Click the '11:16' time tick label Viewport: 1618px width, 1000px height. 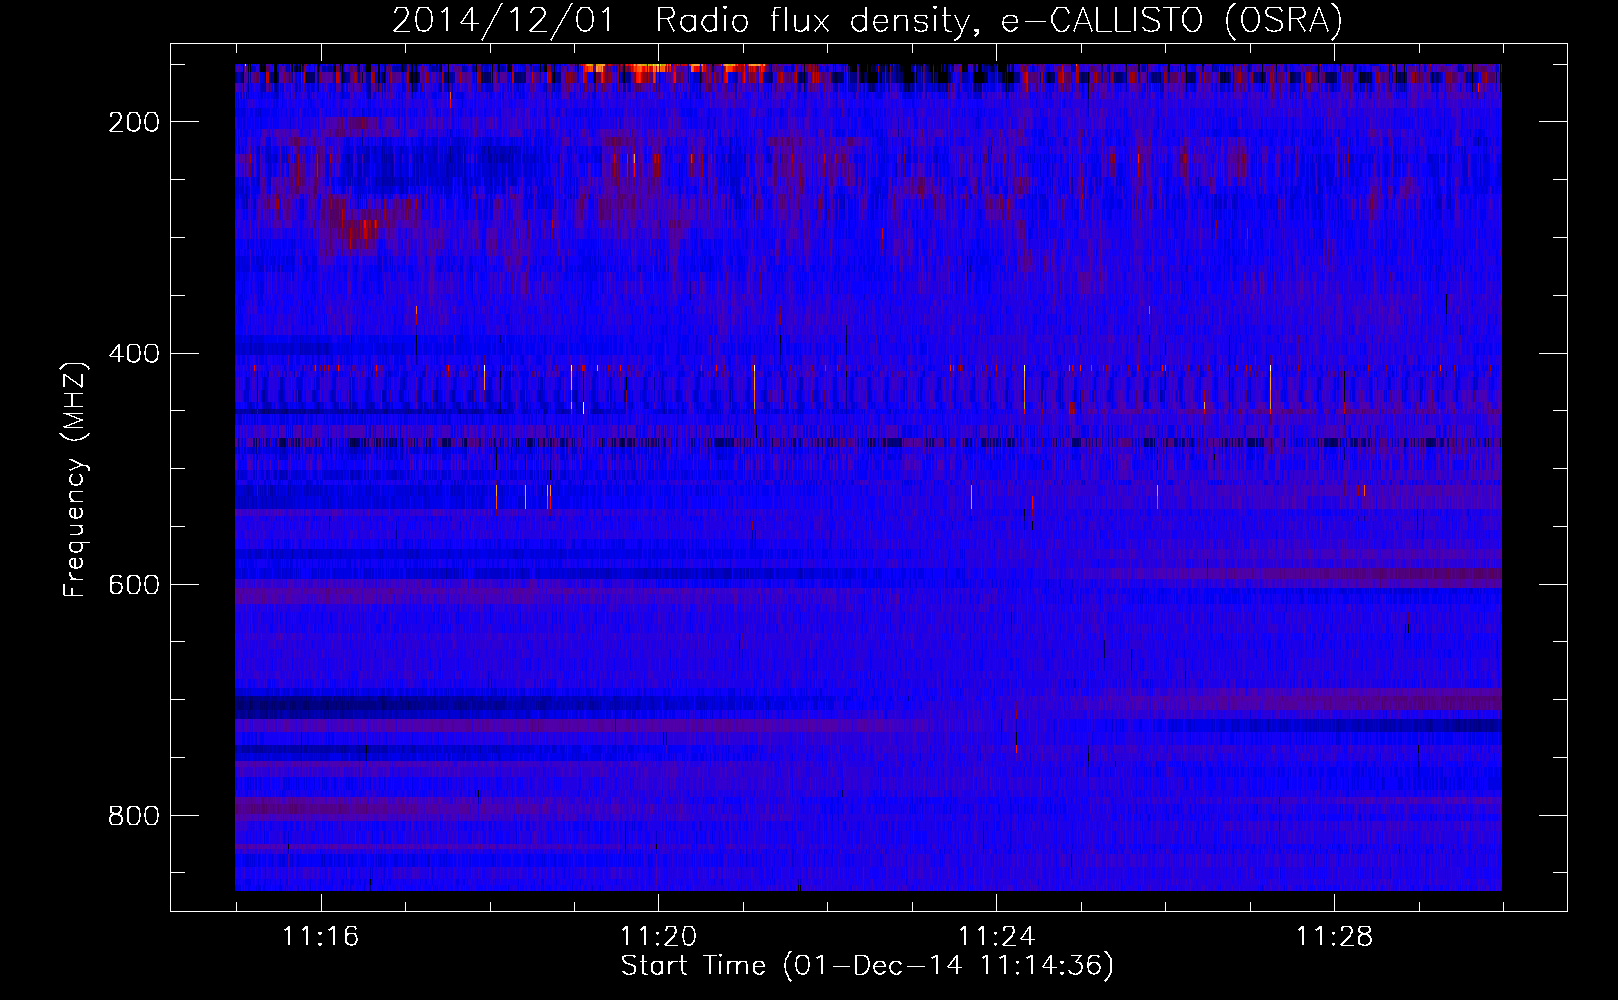point(320,936)
